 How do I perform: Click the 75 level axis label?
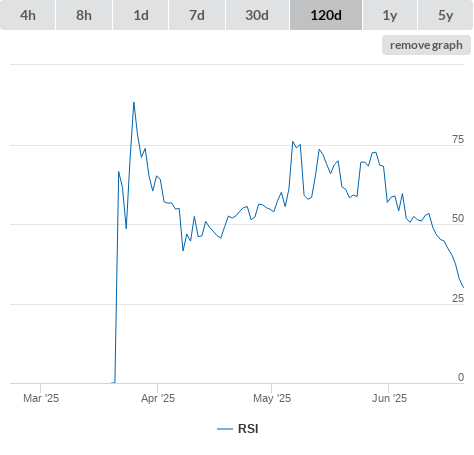click(458, 139)
